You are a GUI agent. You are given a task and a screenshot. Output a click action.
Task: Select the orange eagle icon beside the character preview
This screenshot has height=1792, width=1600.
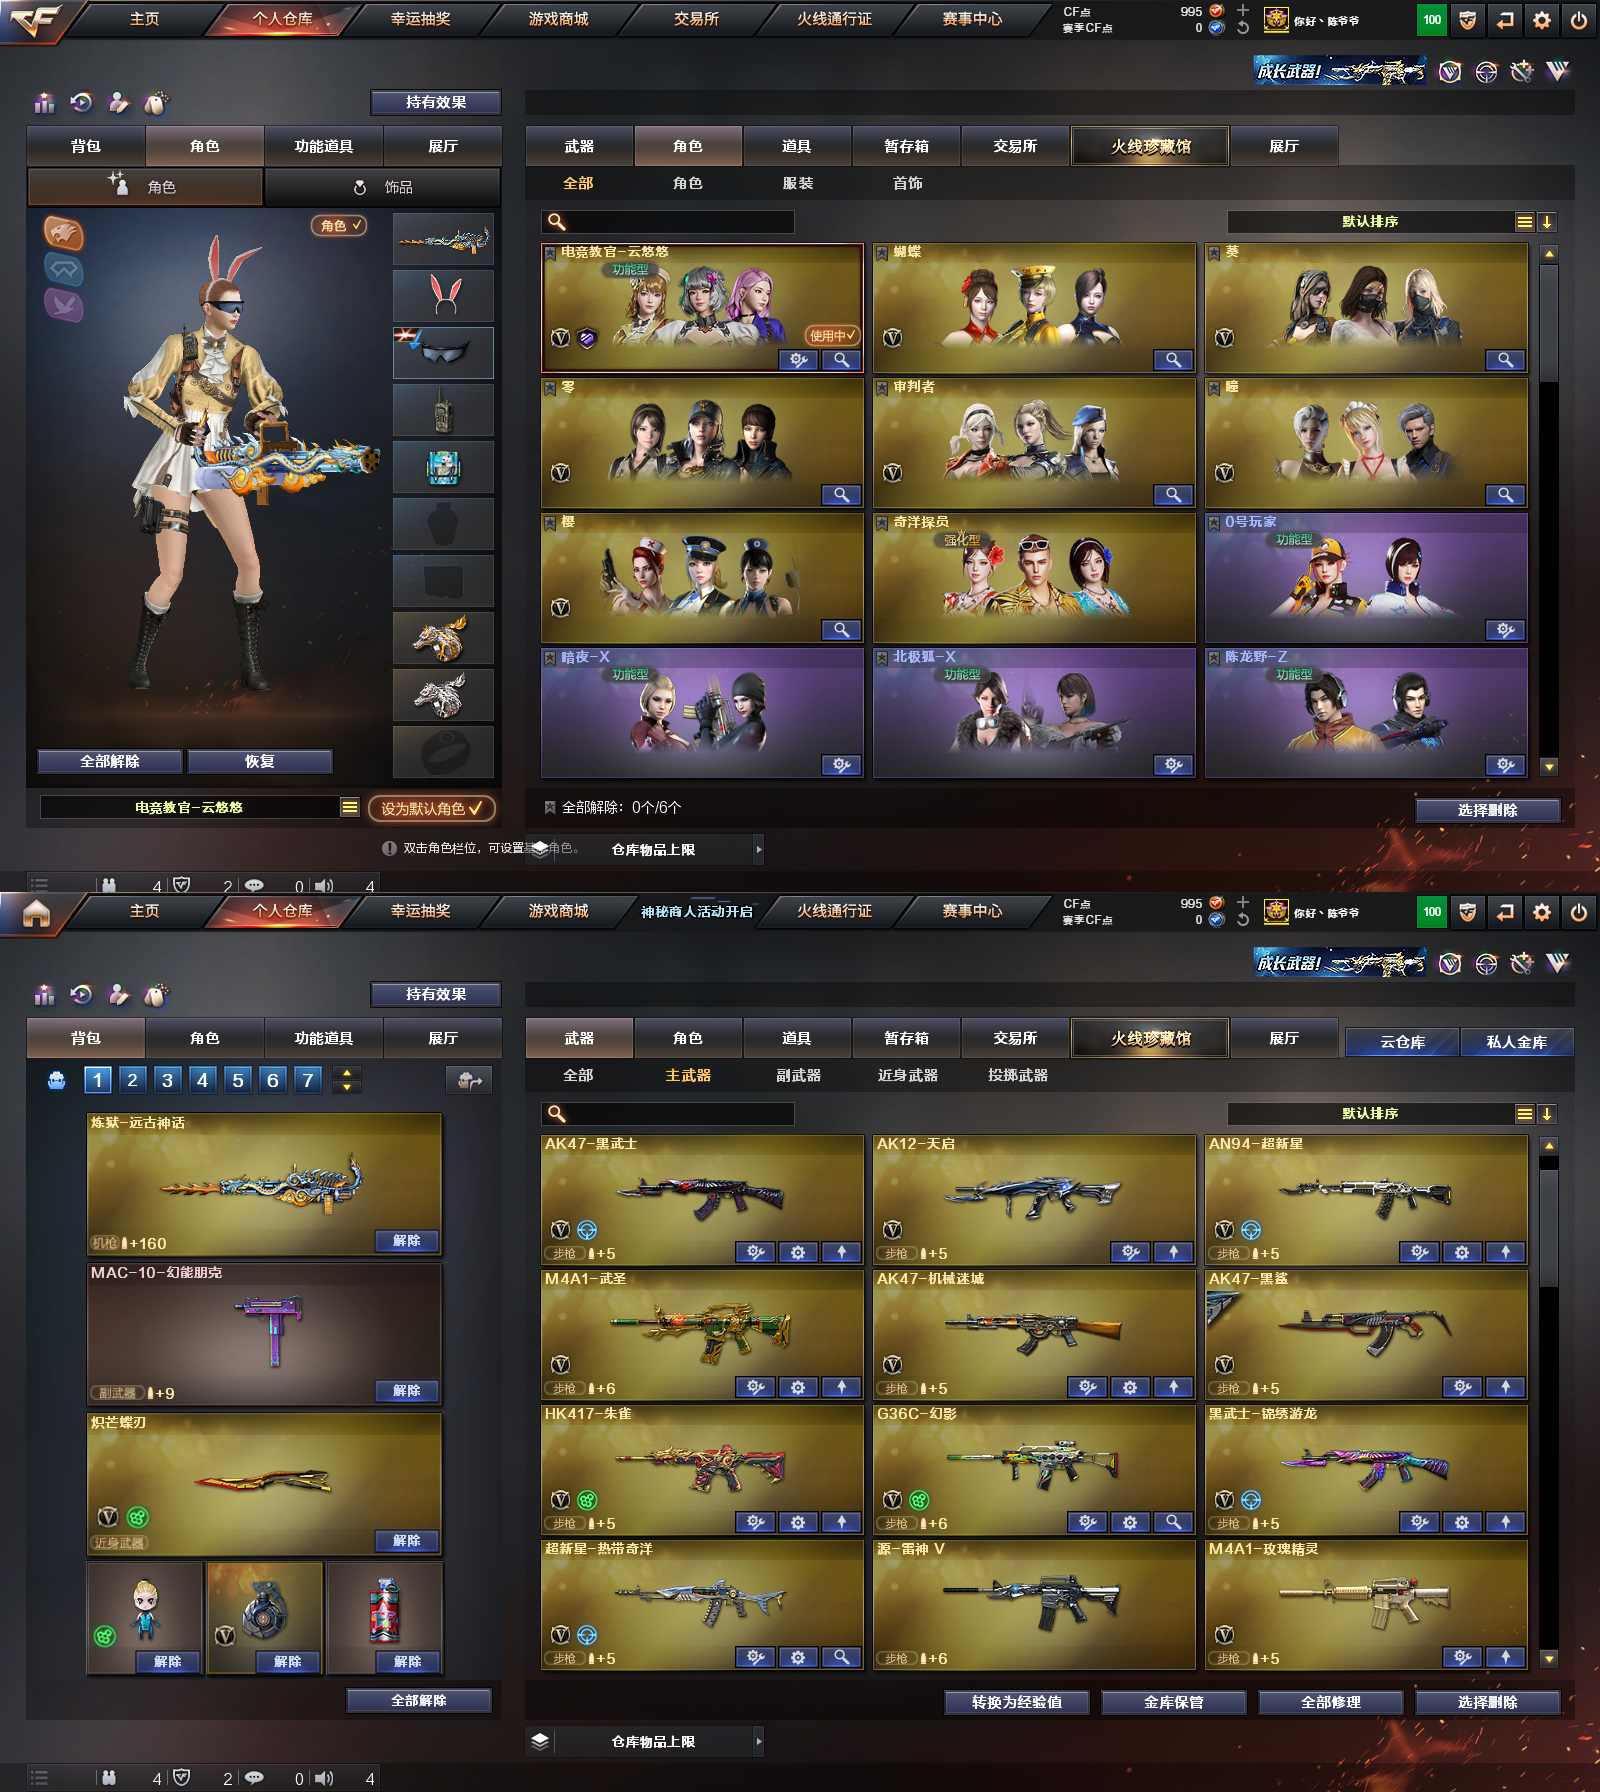63,233
